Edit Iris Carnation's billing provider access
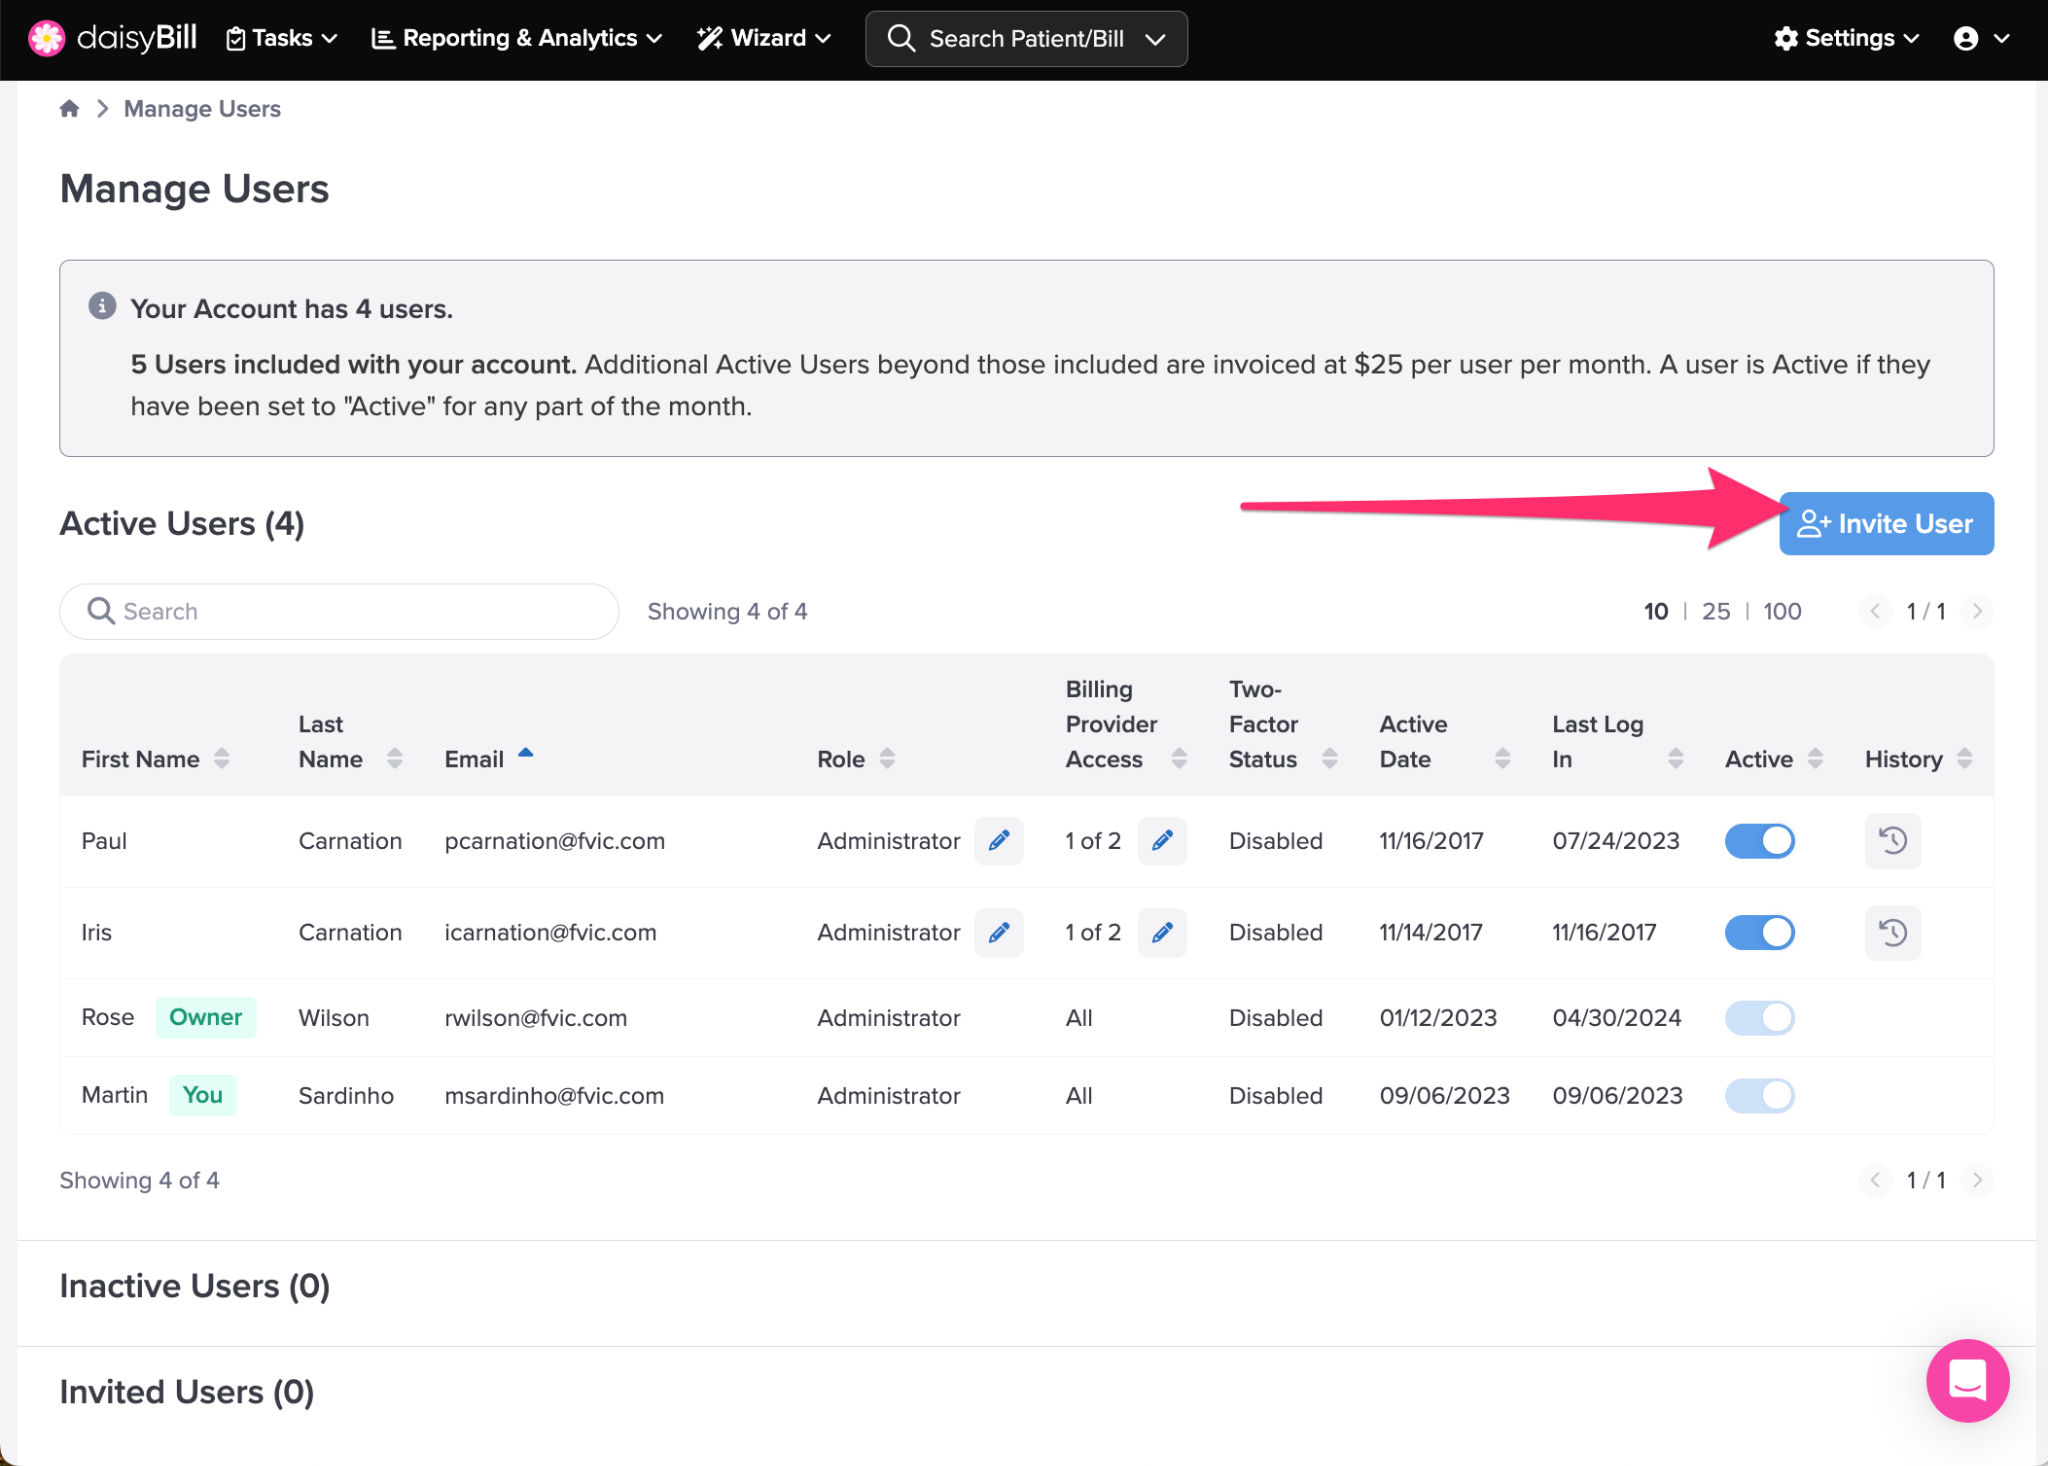 [1162, 932]
